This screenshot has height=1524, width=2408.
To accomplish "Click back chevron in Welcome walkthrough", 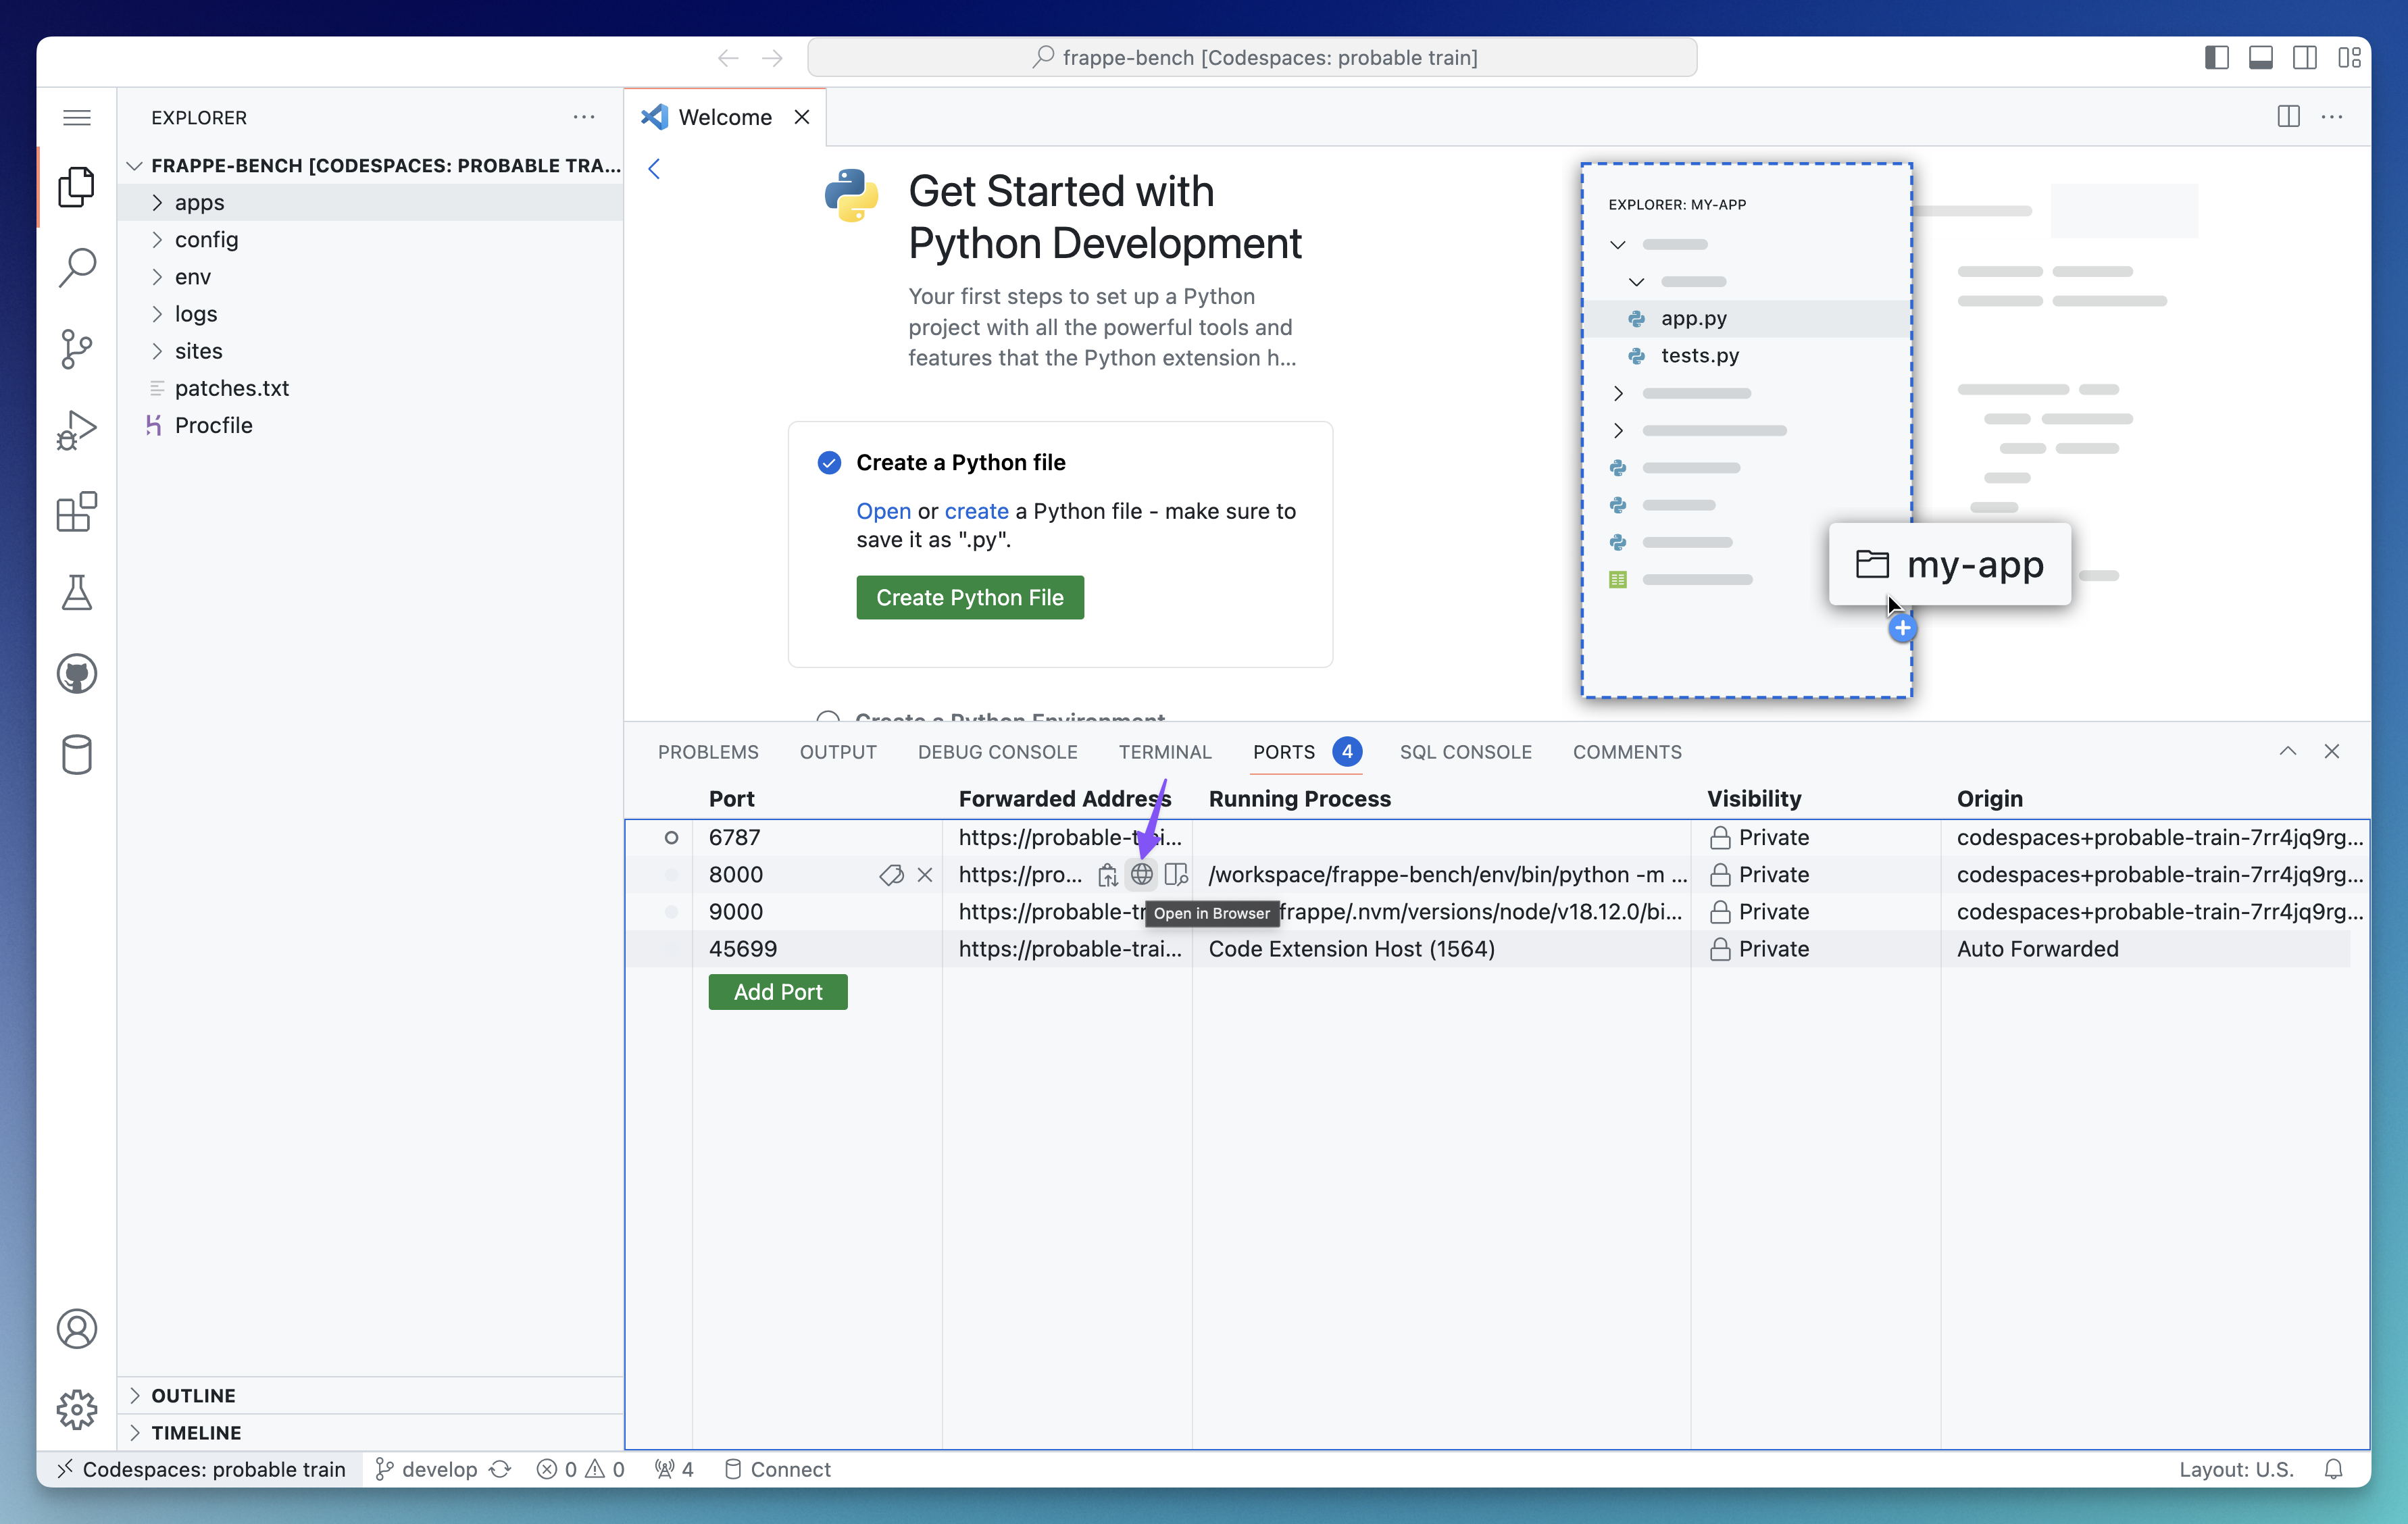I will [654, 169].
